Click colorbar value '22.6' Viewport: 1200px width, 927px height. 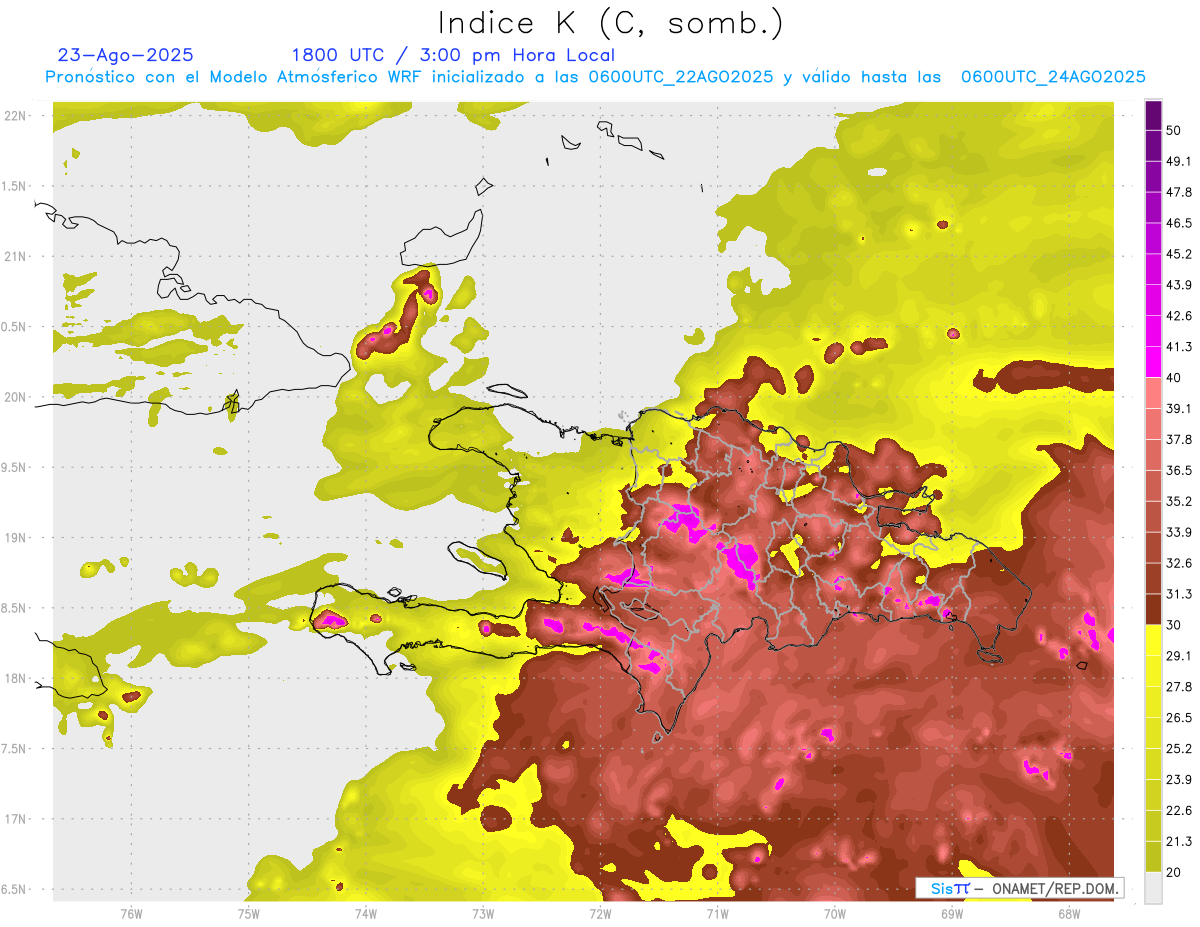click(x=1178, y=810)
